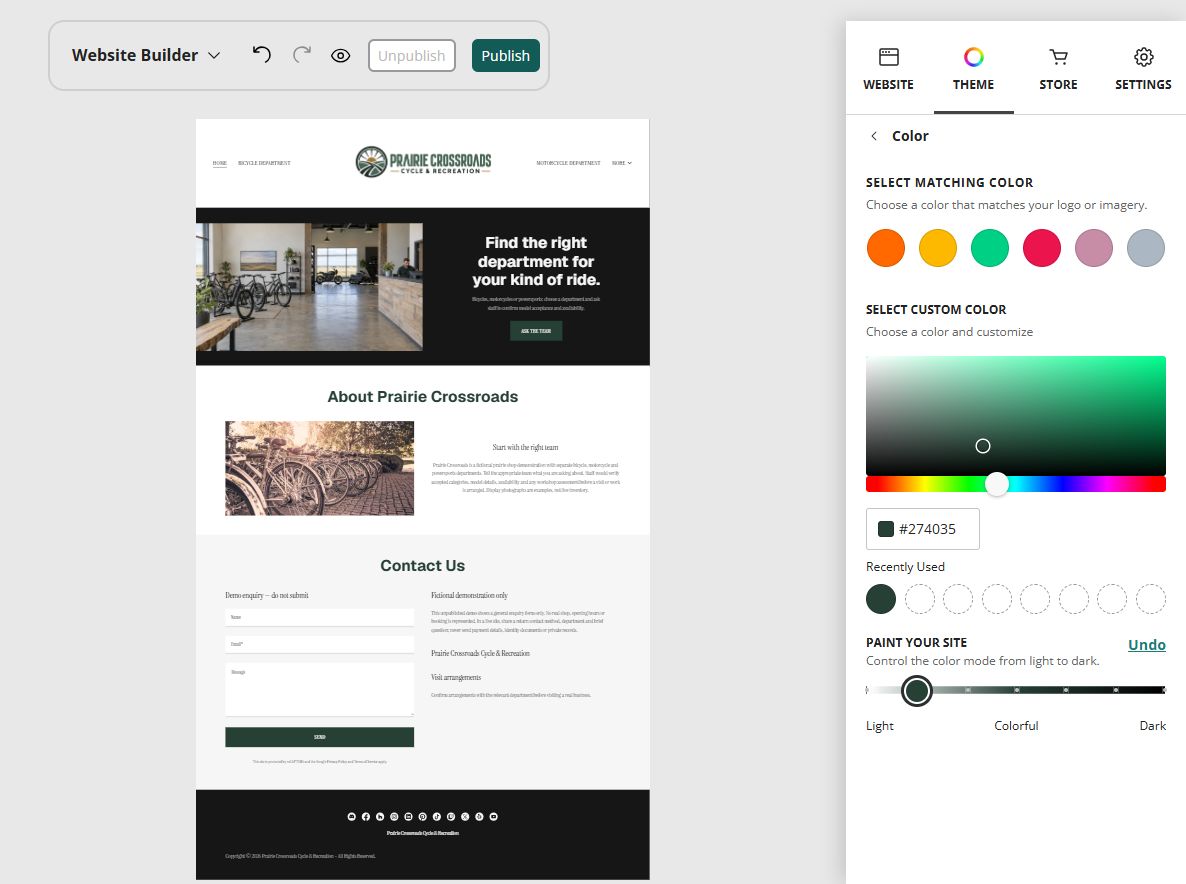Click the hero headline 'Find the right department'
The width and height of the screenshot is (1186, 884).
[536, 261]
